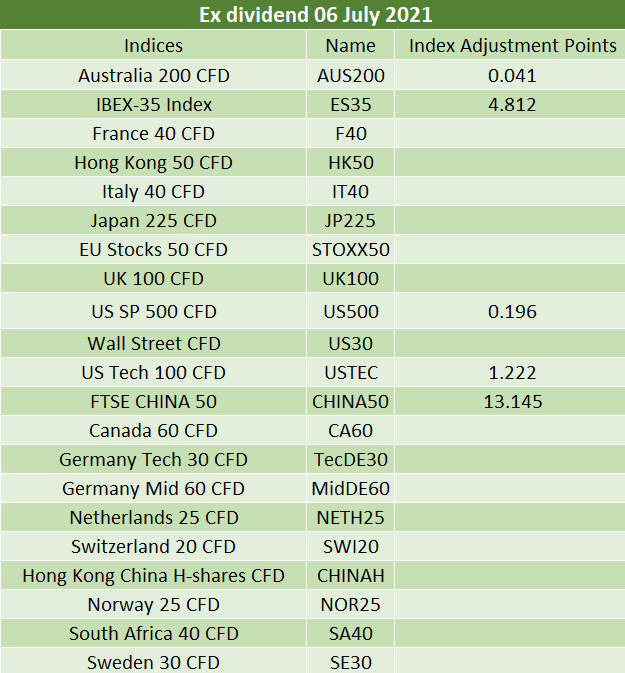Select the 'IBEX-35 Index' row label
This screenshot has height=673, width=625.
(153, 105)
